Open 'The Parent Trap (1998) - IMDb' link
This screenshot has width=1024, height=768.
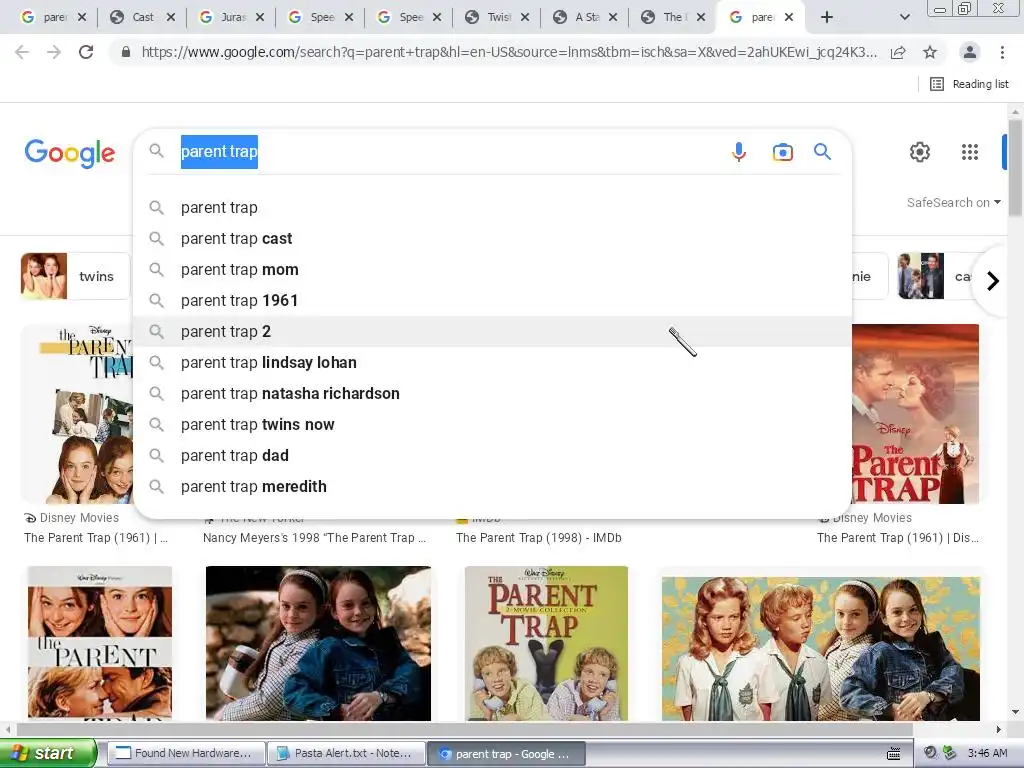pos(539,537)
